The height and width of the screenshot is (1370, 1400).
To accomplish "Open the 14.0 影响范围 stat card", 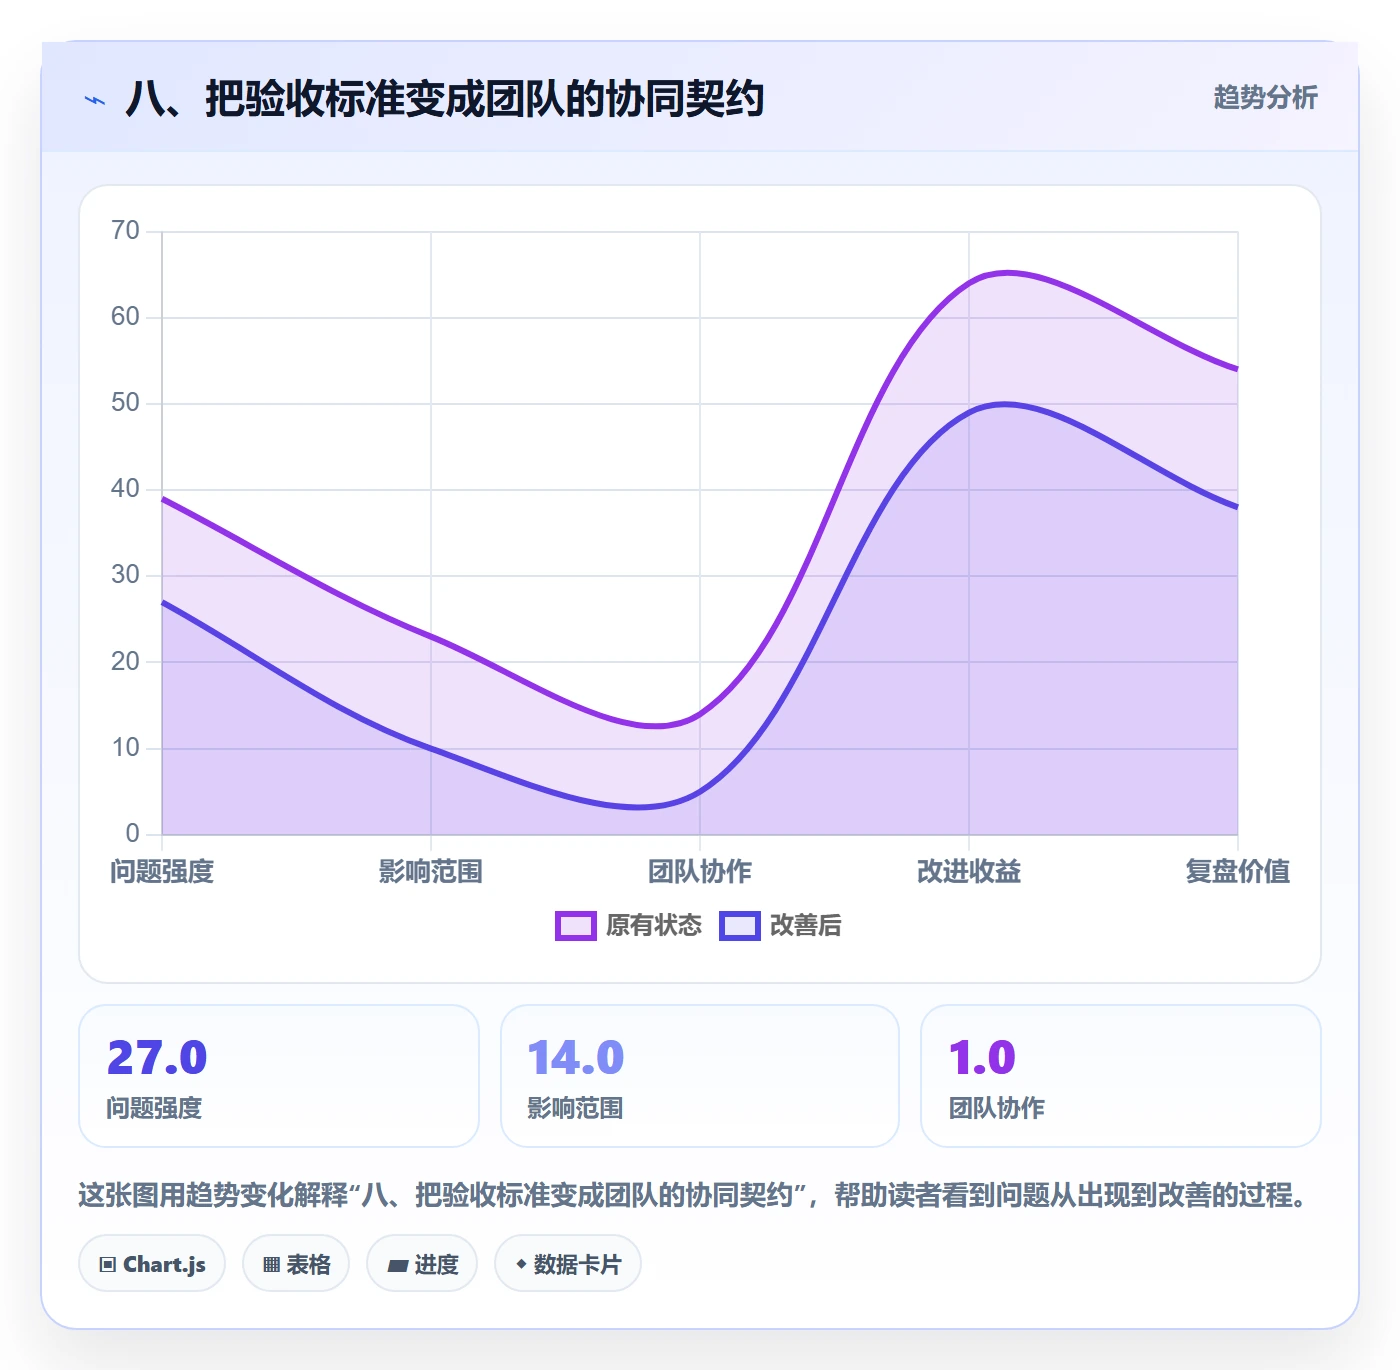I will (700, 1076).
